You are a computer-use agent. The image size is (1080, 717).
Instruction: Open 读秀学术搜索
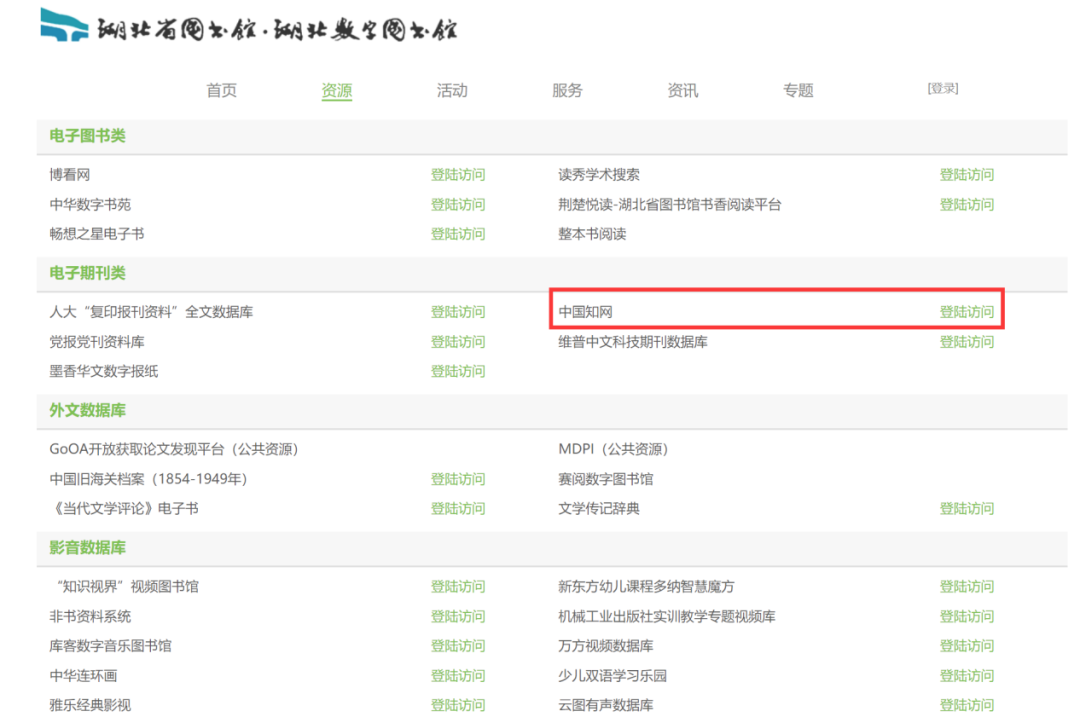[599, 175]
